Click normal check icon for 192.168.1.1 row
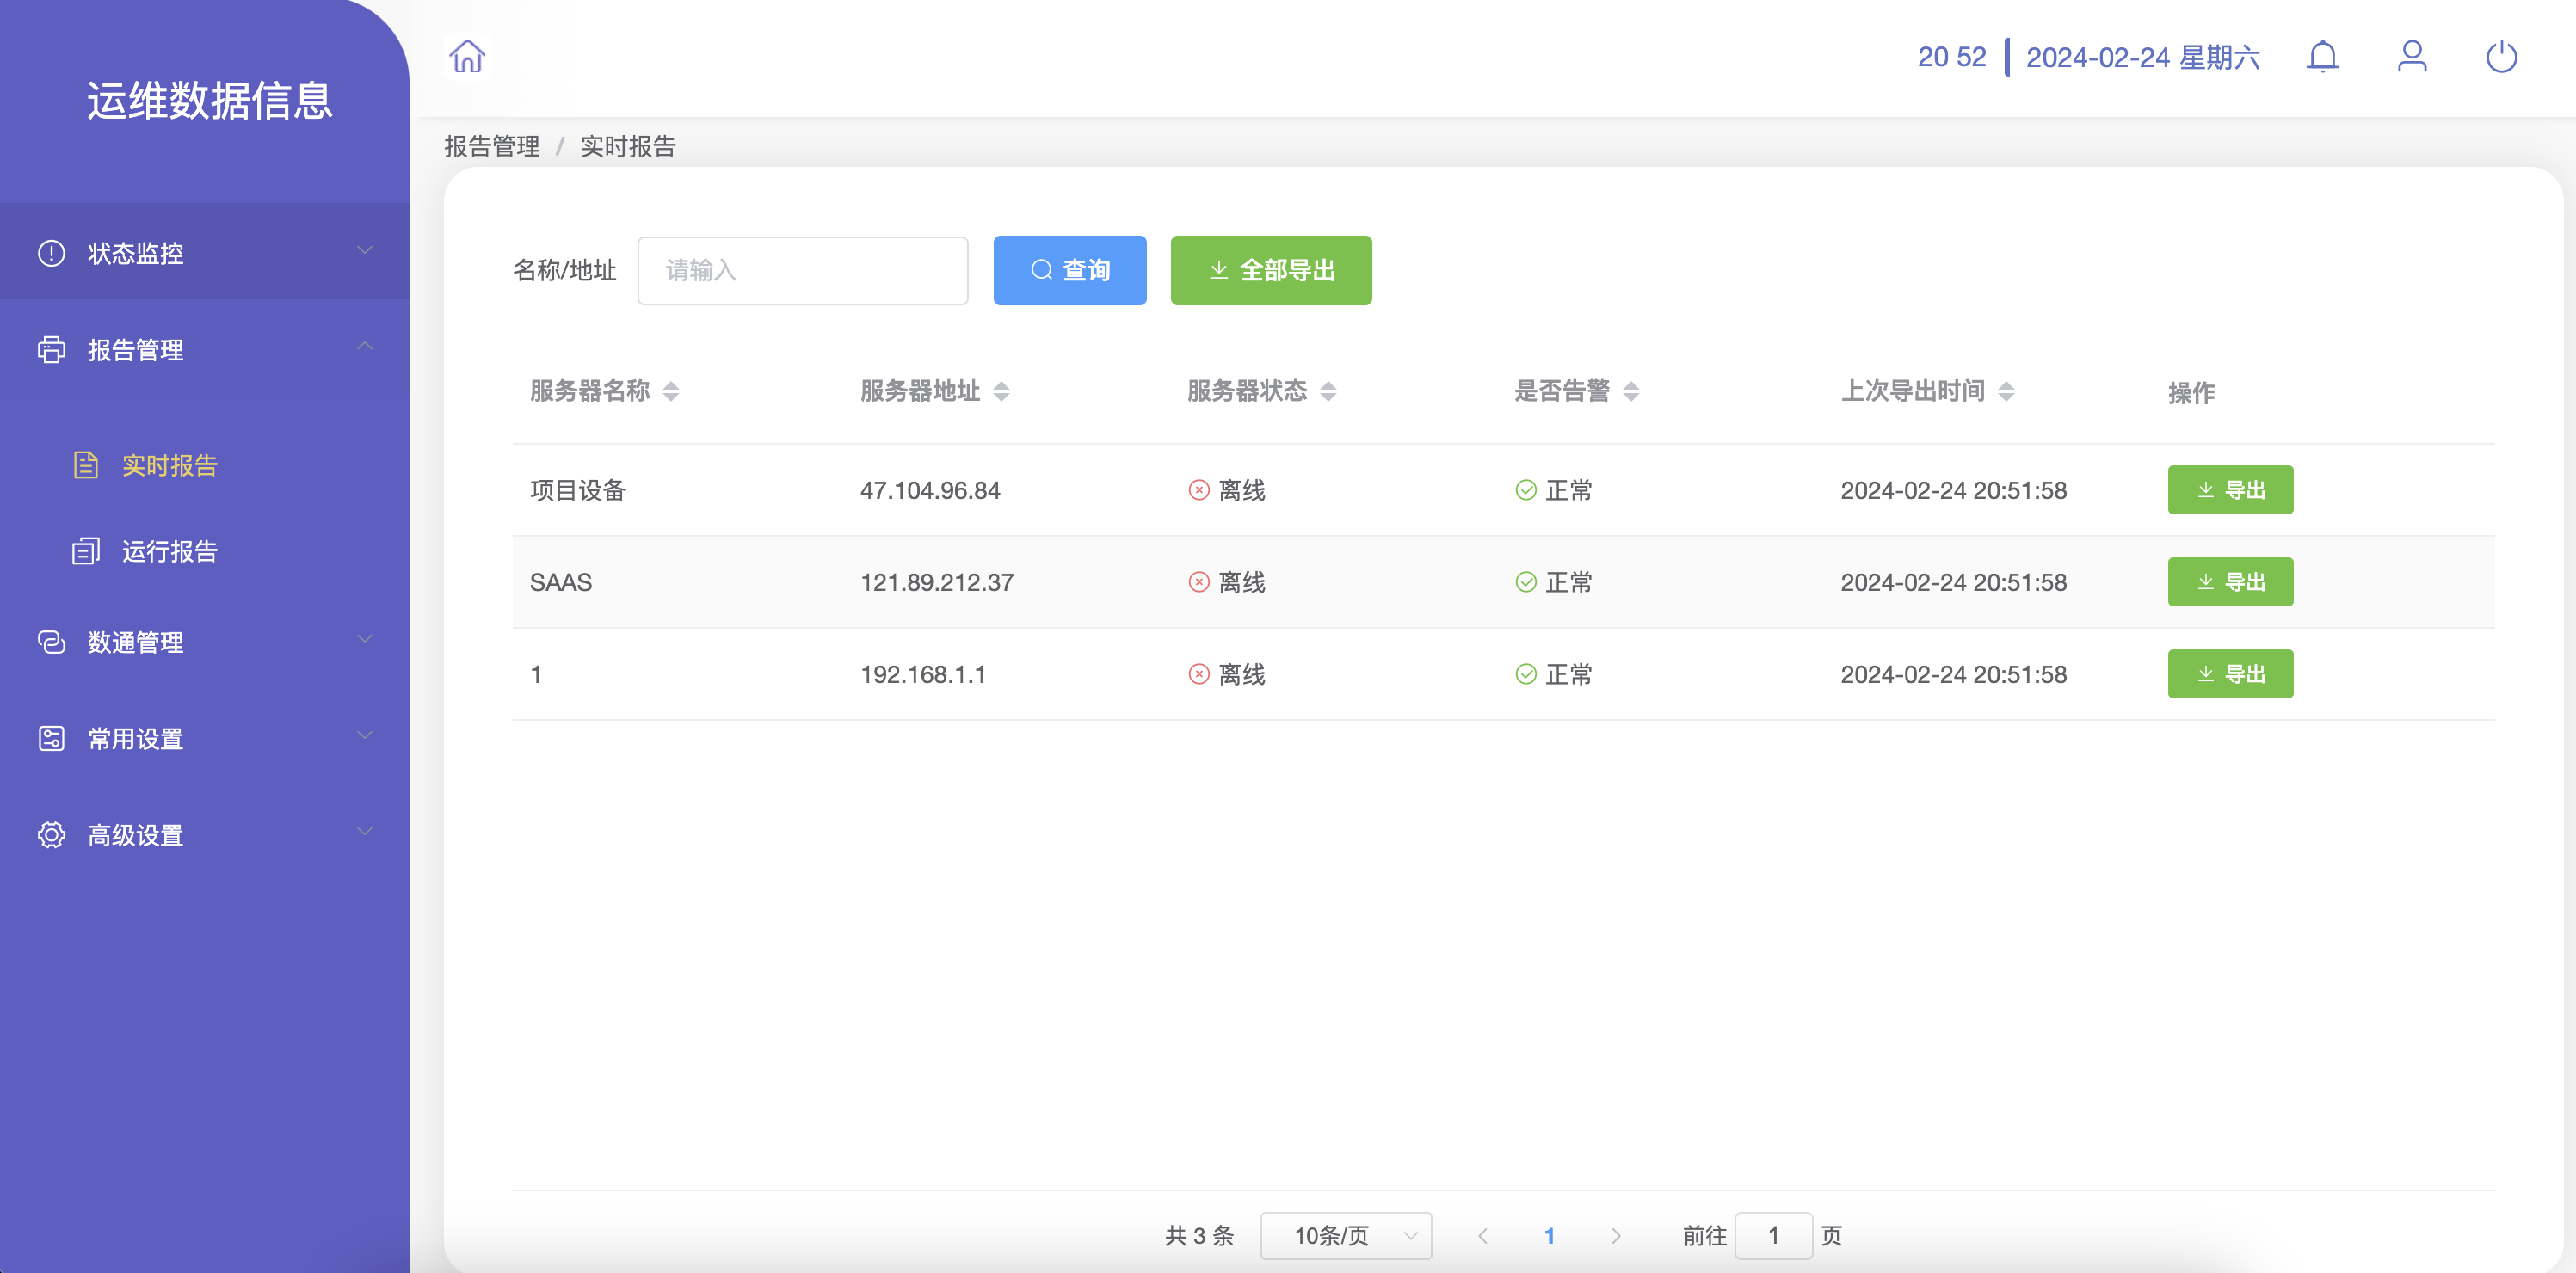The height and width of the screenshot is (1273, 2576). pos(1526,674)
